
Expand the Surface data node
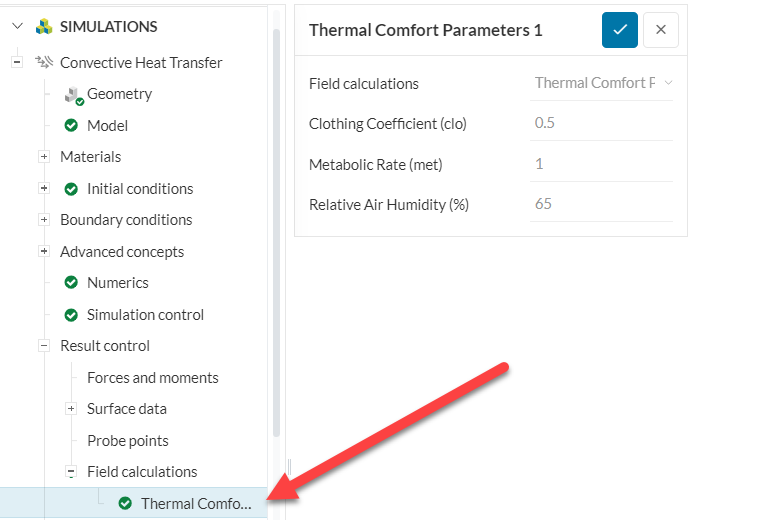click(71, 409)
